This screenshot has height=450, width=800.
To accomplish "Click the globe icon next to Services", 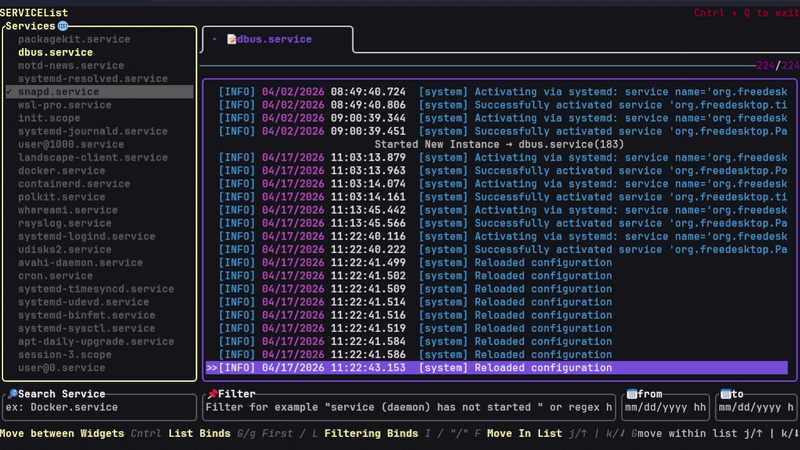I will (63, 26).
